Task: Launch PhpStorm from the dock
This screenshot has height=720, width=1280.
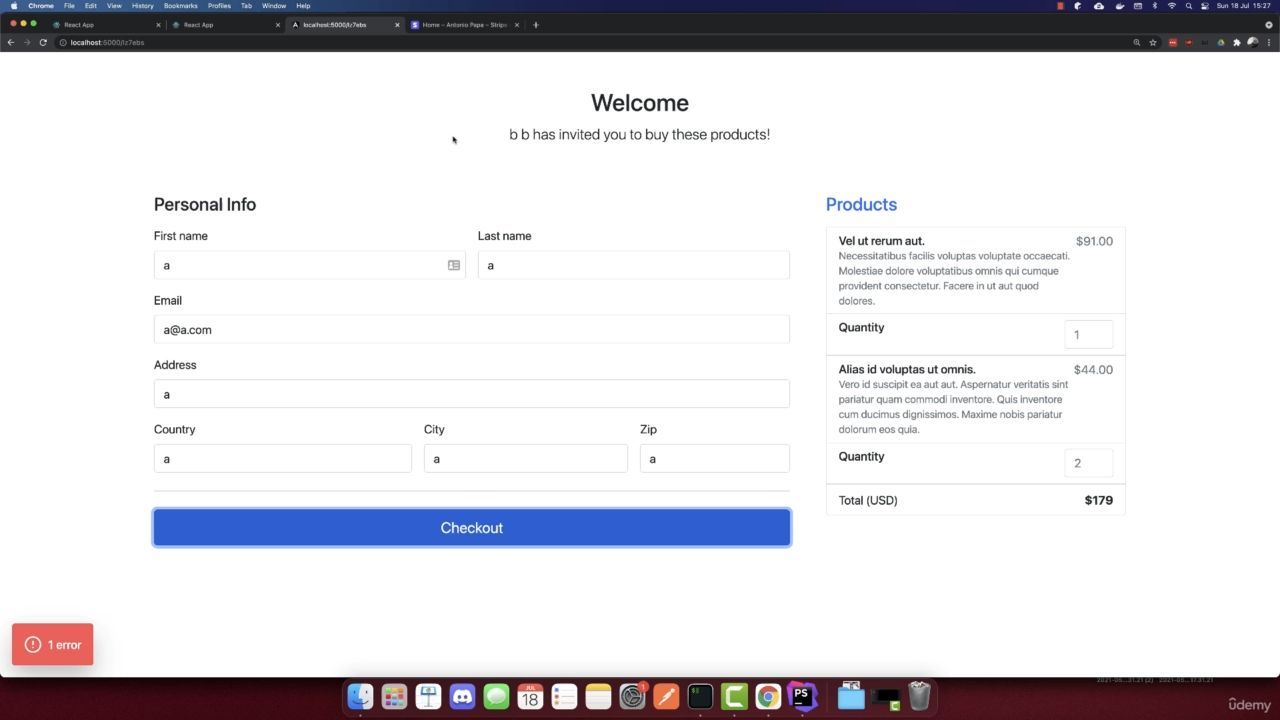Action: pyautogui.click(x=802, y=696)
